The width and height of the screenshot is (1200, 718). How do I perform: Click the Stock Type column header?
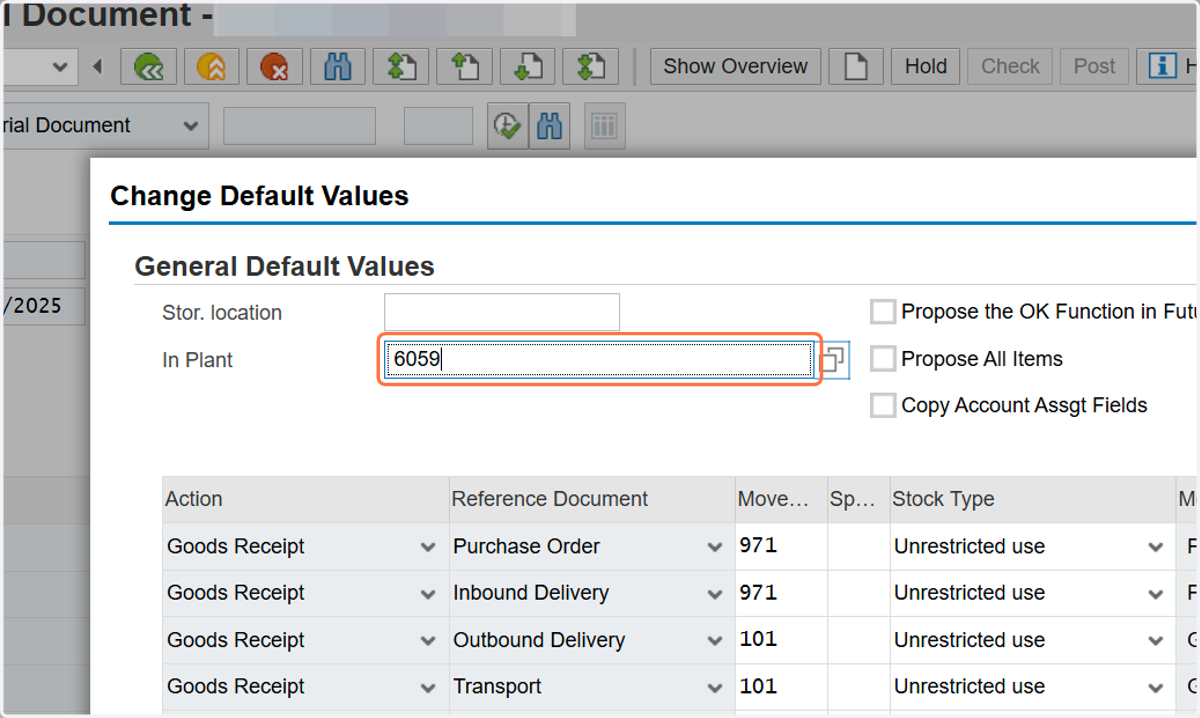pos(1033,499)
